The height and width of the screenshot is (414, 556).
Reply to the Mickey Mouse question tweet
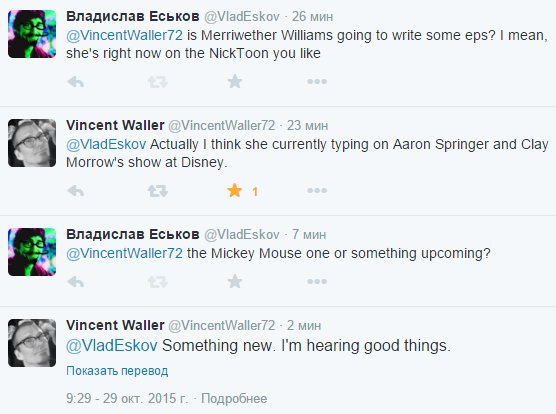click(76, 282)
